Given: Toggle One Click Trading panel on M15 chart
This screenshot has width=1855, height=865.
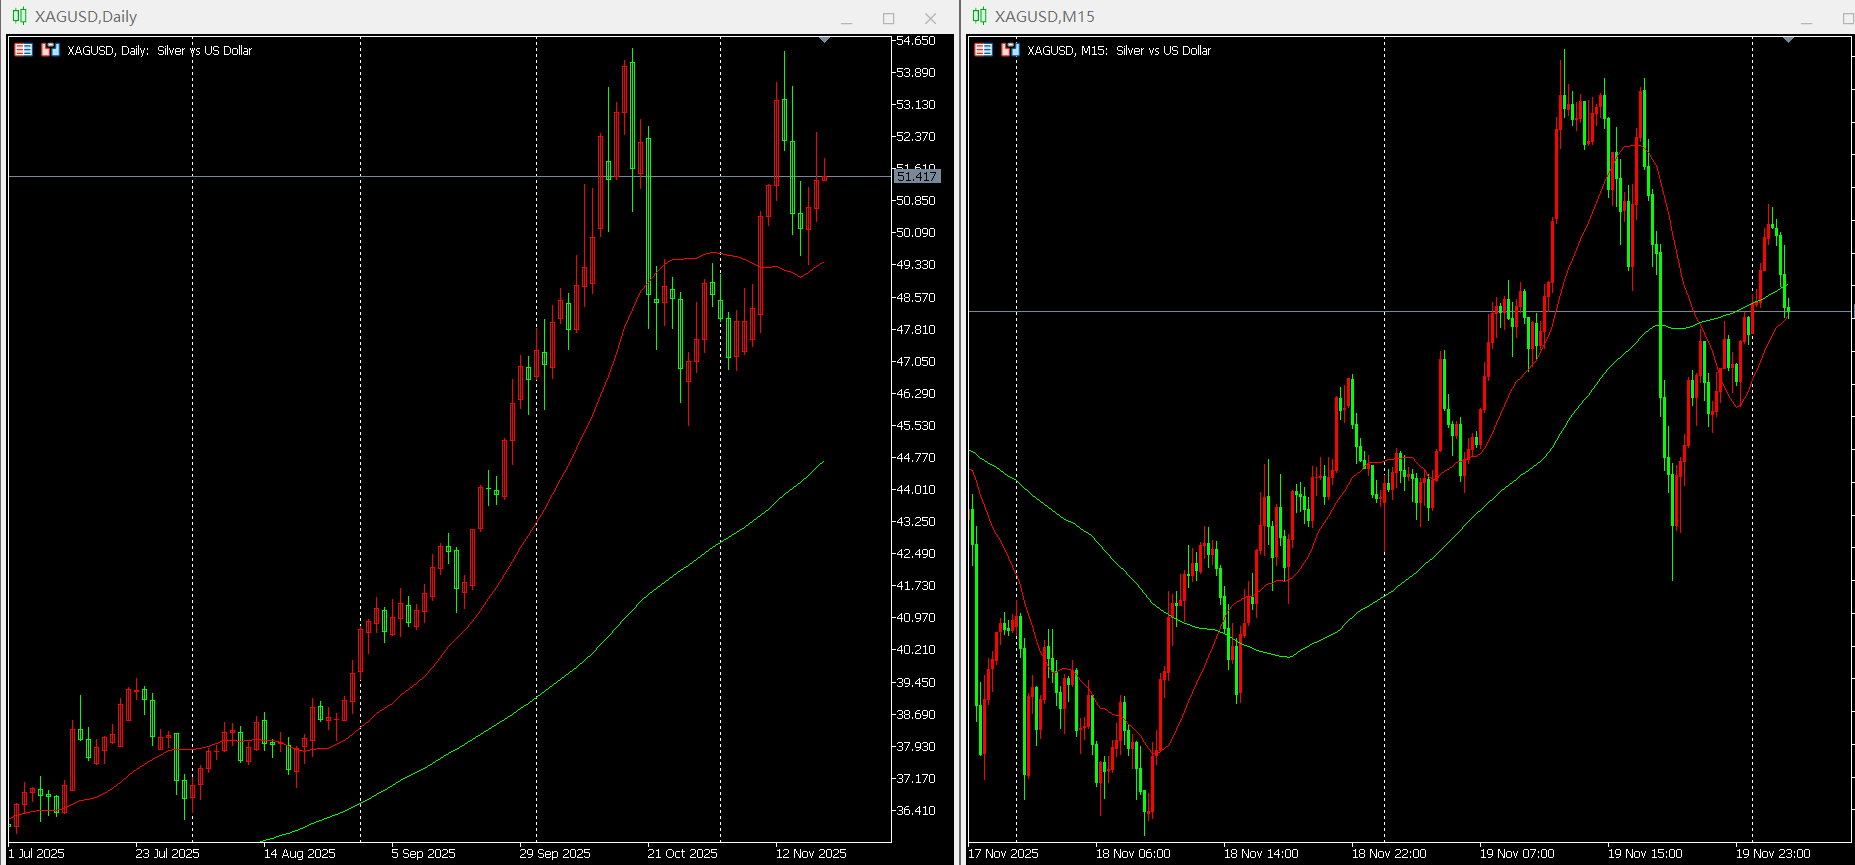Looking at the screenshot, I should tap(1010, 50).
